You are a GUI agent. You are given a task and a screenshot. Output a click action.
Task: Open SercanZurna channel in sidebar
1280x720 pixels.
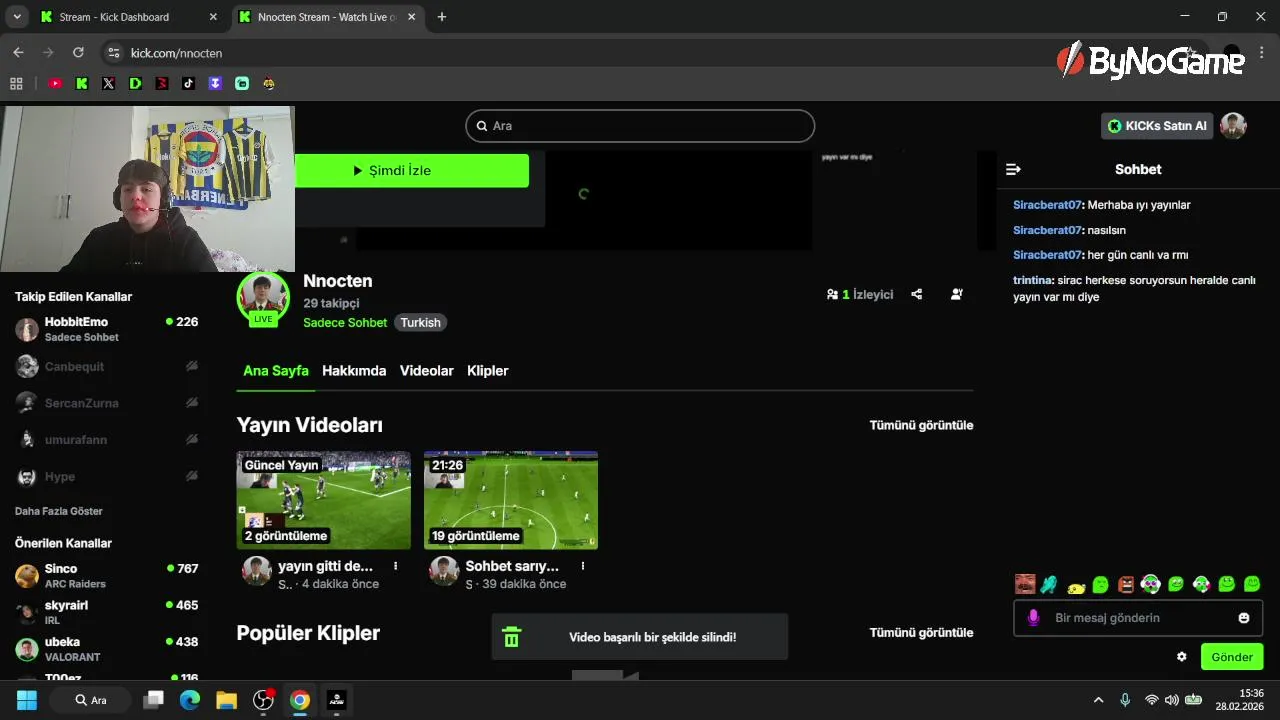pos(107,403)
